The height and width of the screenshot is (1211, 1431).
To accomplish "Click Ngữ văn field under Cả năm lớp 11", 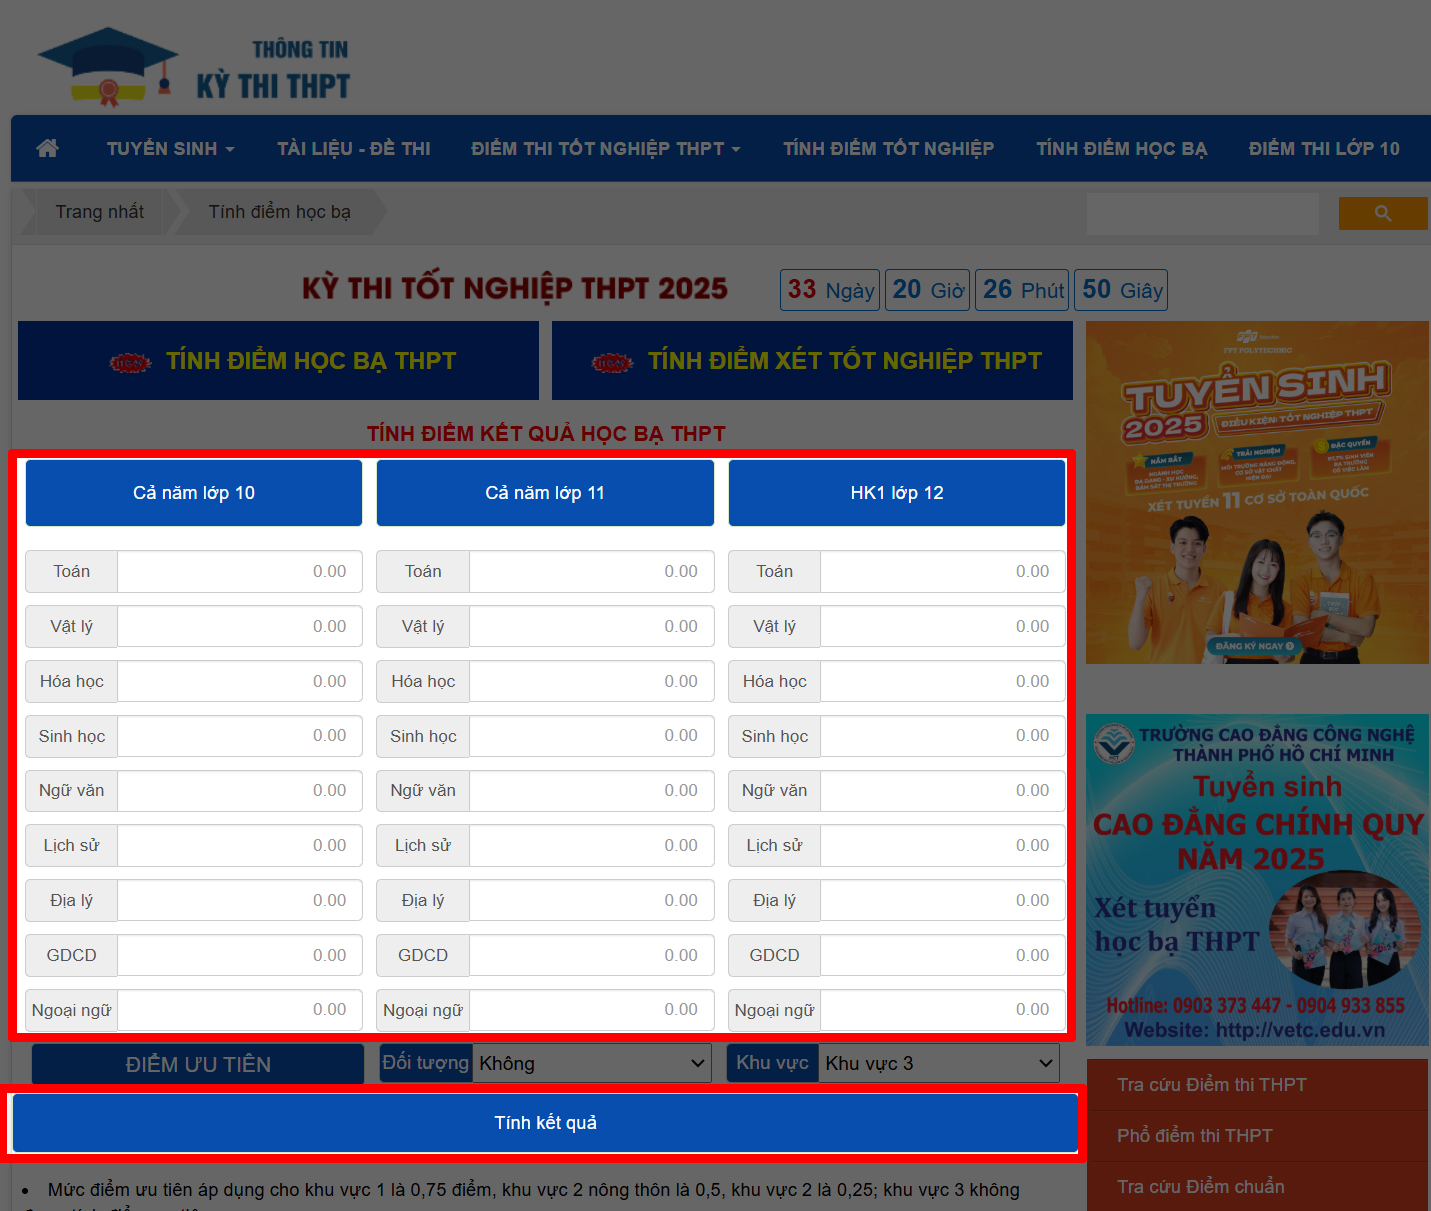I will 590,791.
